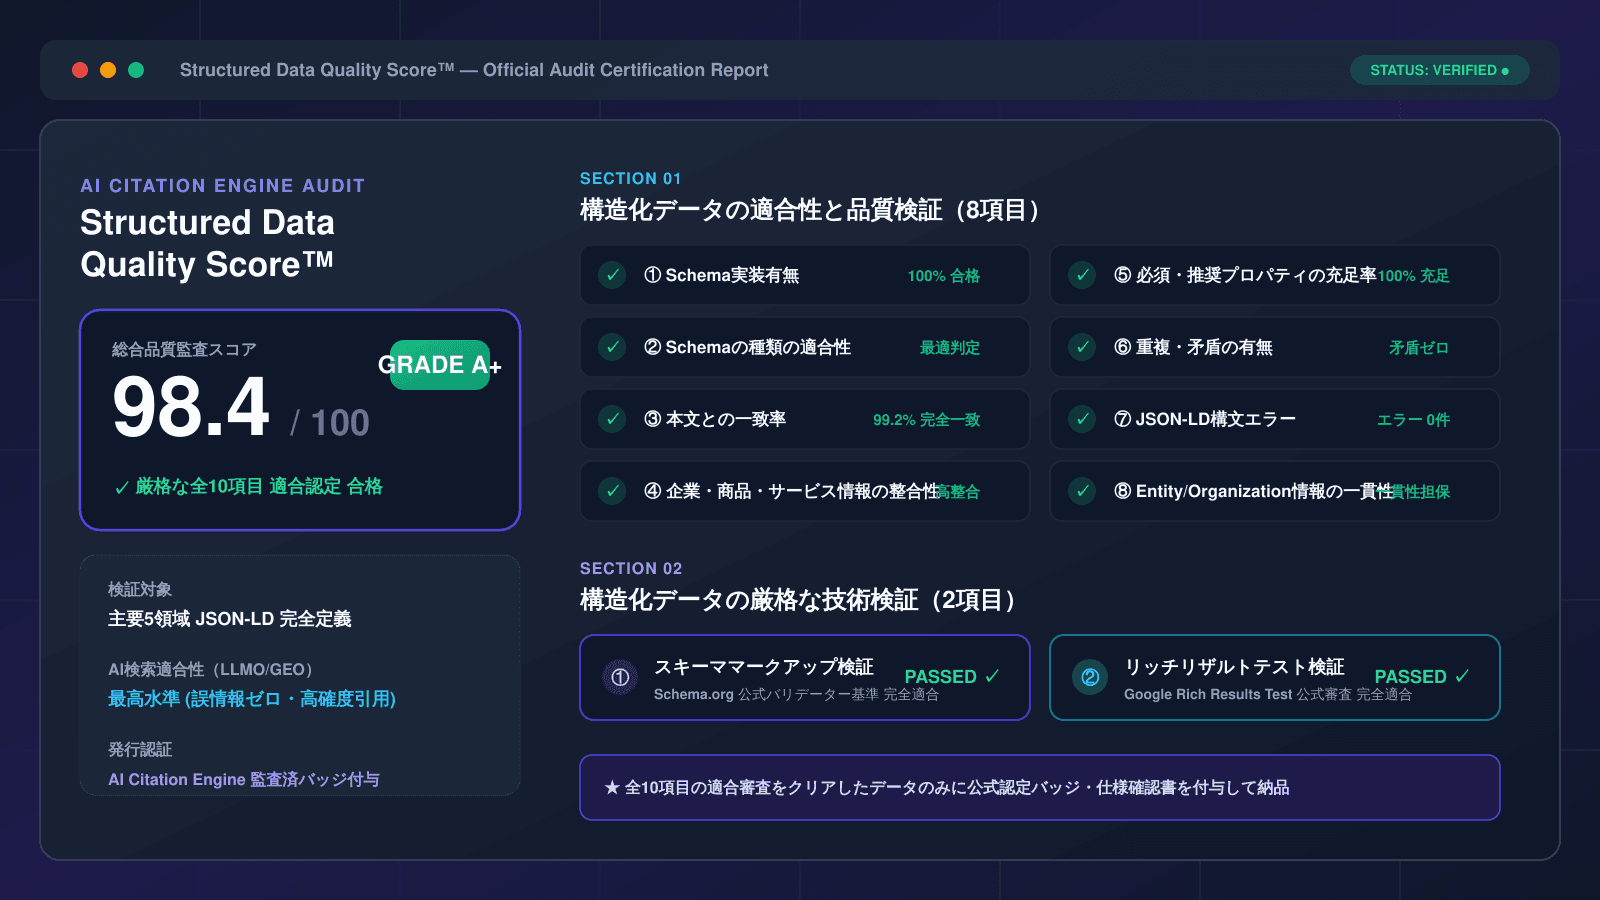Viewport: 1600px width, 900px height.
Task: Click '最高水準 (誤情報ゼロ・高確度引用)' text
Action: (x=252, y=699)
